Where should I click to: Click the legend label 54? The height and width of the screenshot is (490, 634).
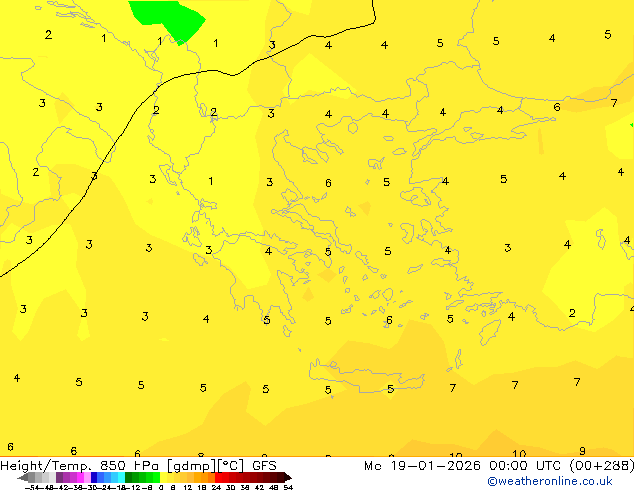[288, 487]
